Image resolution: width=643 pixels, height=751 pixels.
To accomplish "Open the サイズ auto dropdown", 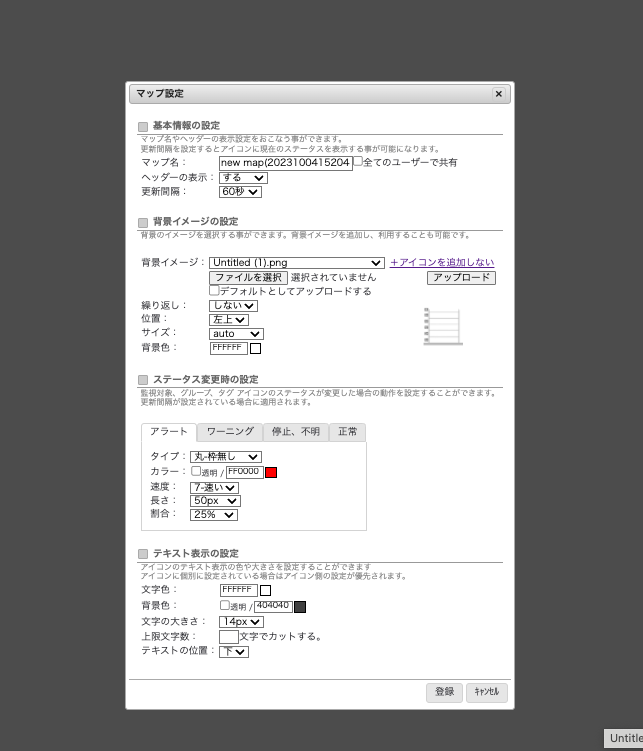I will coord(237,334).
